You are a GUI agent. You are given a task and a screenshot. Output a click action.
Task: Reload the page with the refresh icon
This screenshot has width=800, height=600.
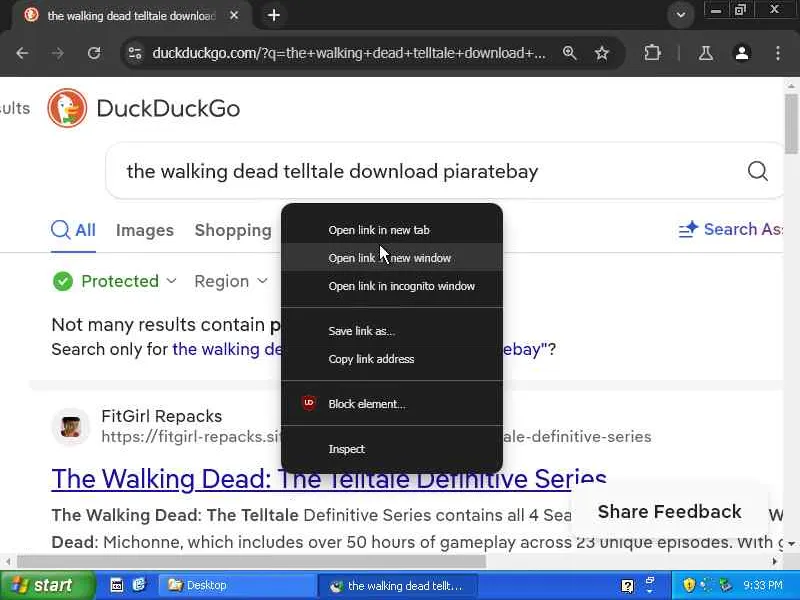click(94, 53)
